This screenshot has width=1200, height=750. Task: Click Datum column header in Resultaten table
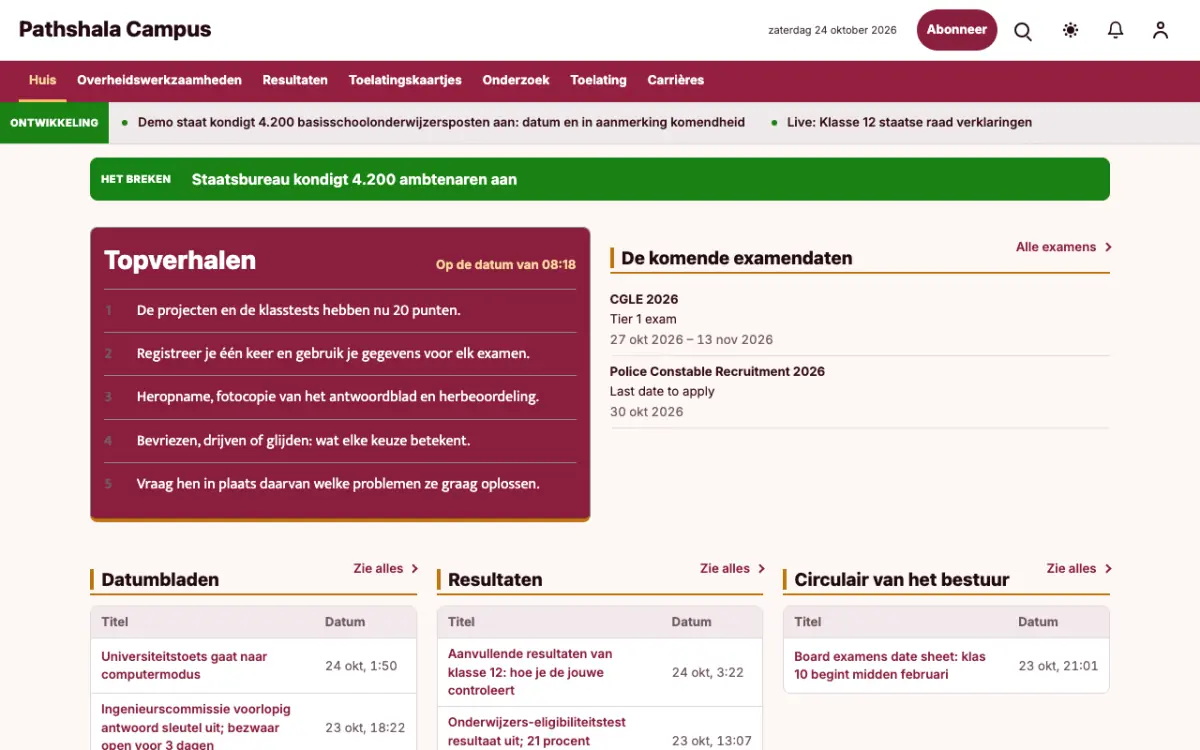[x=691, y=622]
